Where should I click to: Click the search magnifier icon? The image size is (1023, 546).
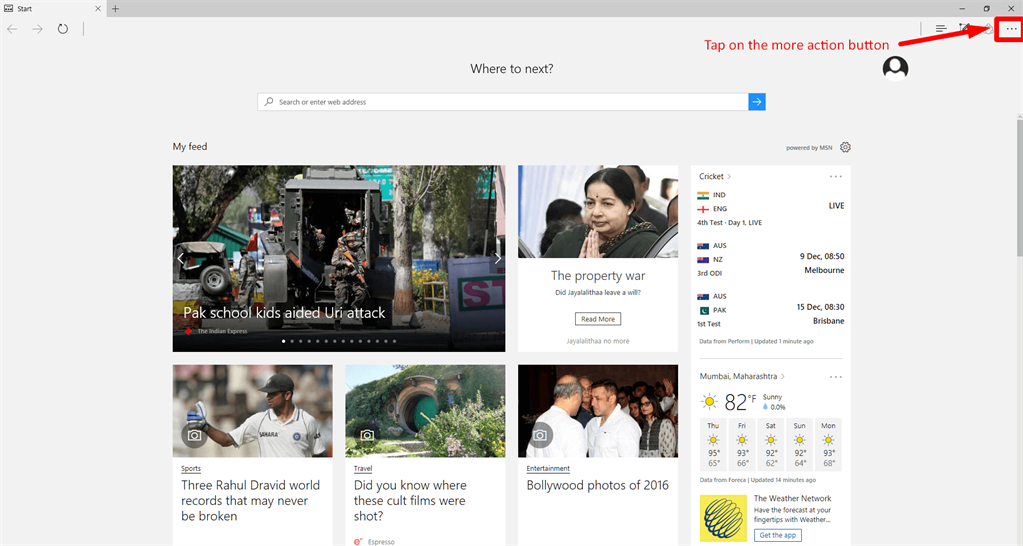point(269,102)
